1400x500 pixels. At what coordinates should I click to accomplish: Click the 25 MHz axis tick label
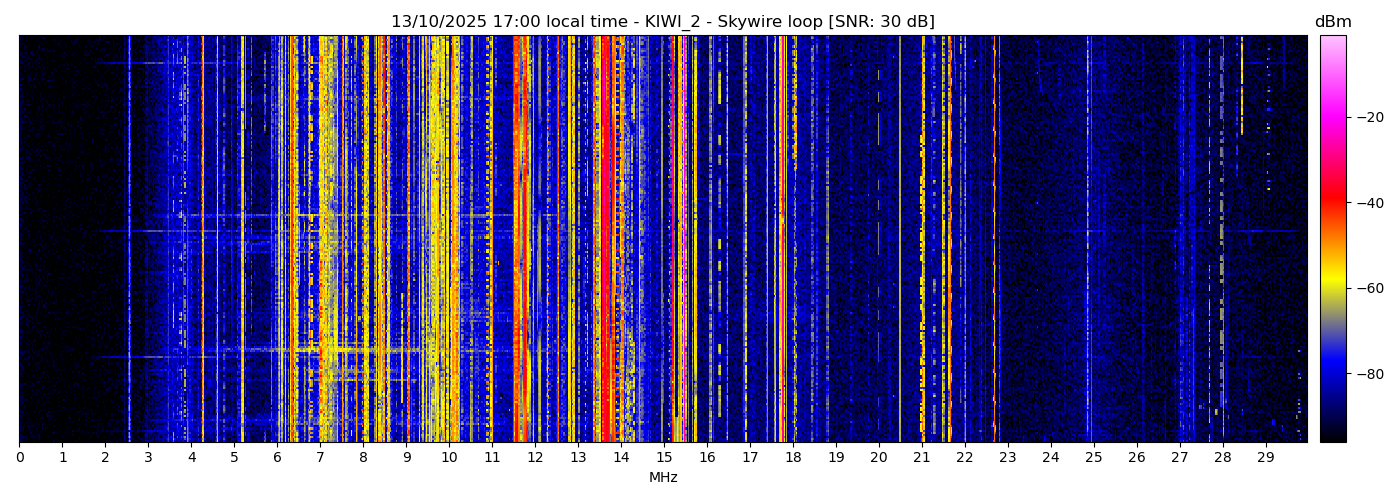click(1093, 457)
